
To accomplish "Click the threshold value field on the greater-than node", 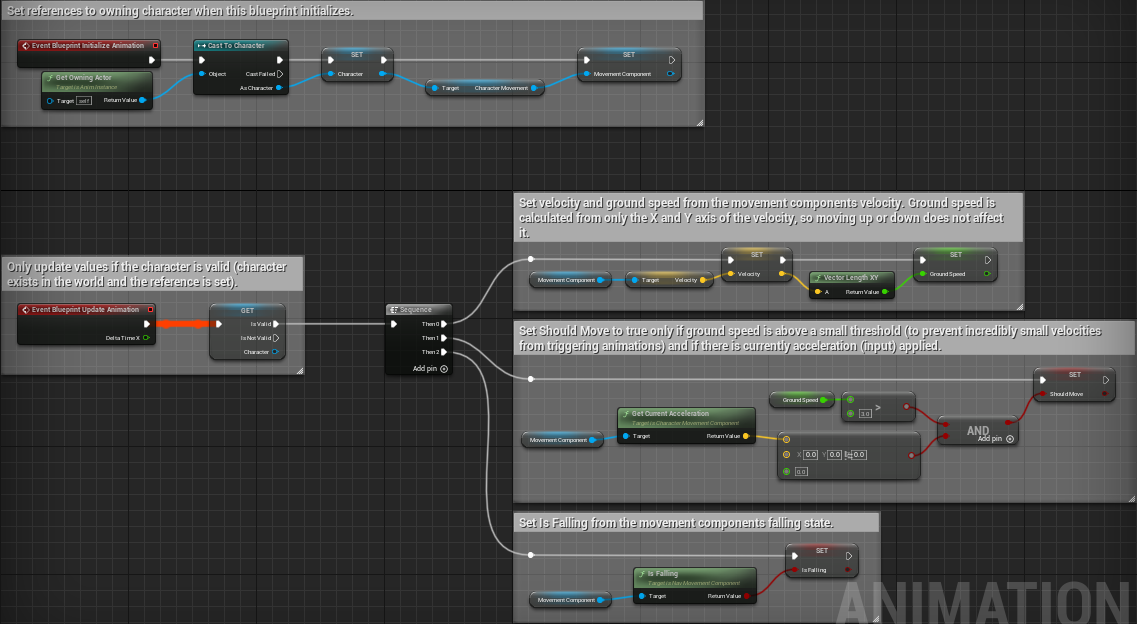I will point(865,413).
